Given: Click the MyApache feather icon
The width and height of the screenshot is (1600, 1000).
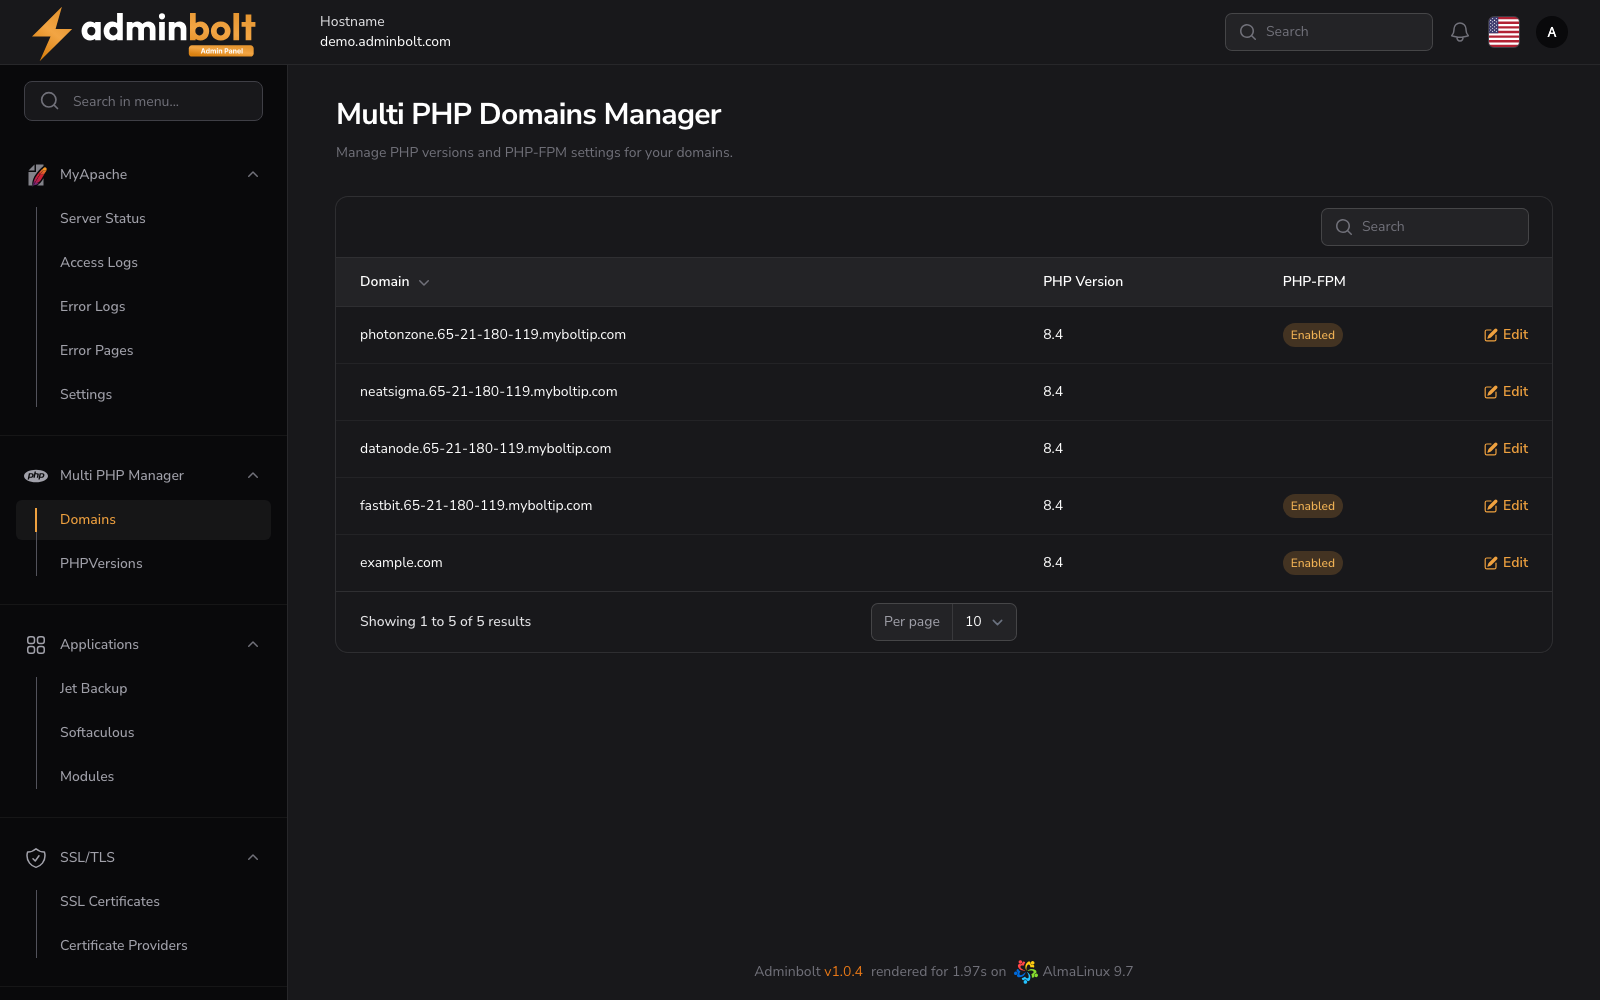Looking at the screenshot, I should 37,175.
